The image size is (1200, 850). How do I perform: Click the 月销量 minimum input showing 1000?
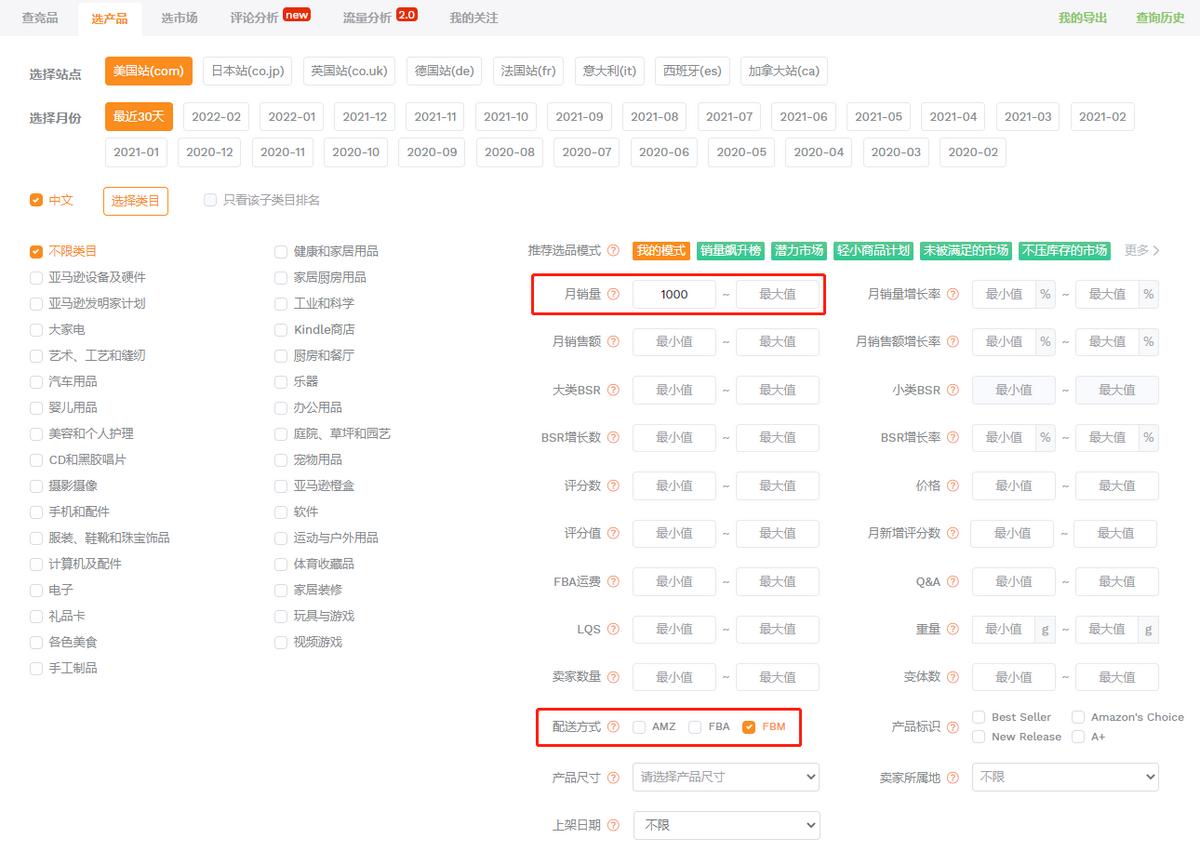[x=674, y=294]
